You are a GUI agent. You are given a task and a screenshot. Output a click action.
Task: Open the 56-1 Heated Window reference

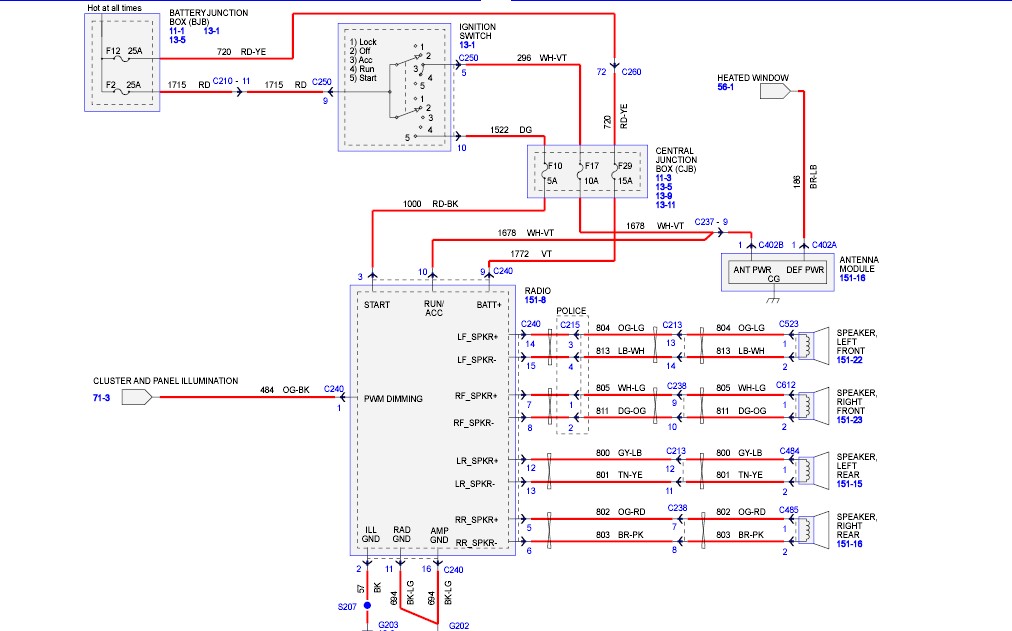[x=725, y=86]
